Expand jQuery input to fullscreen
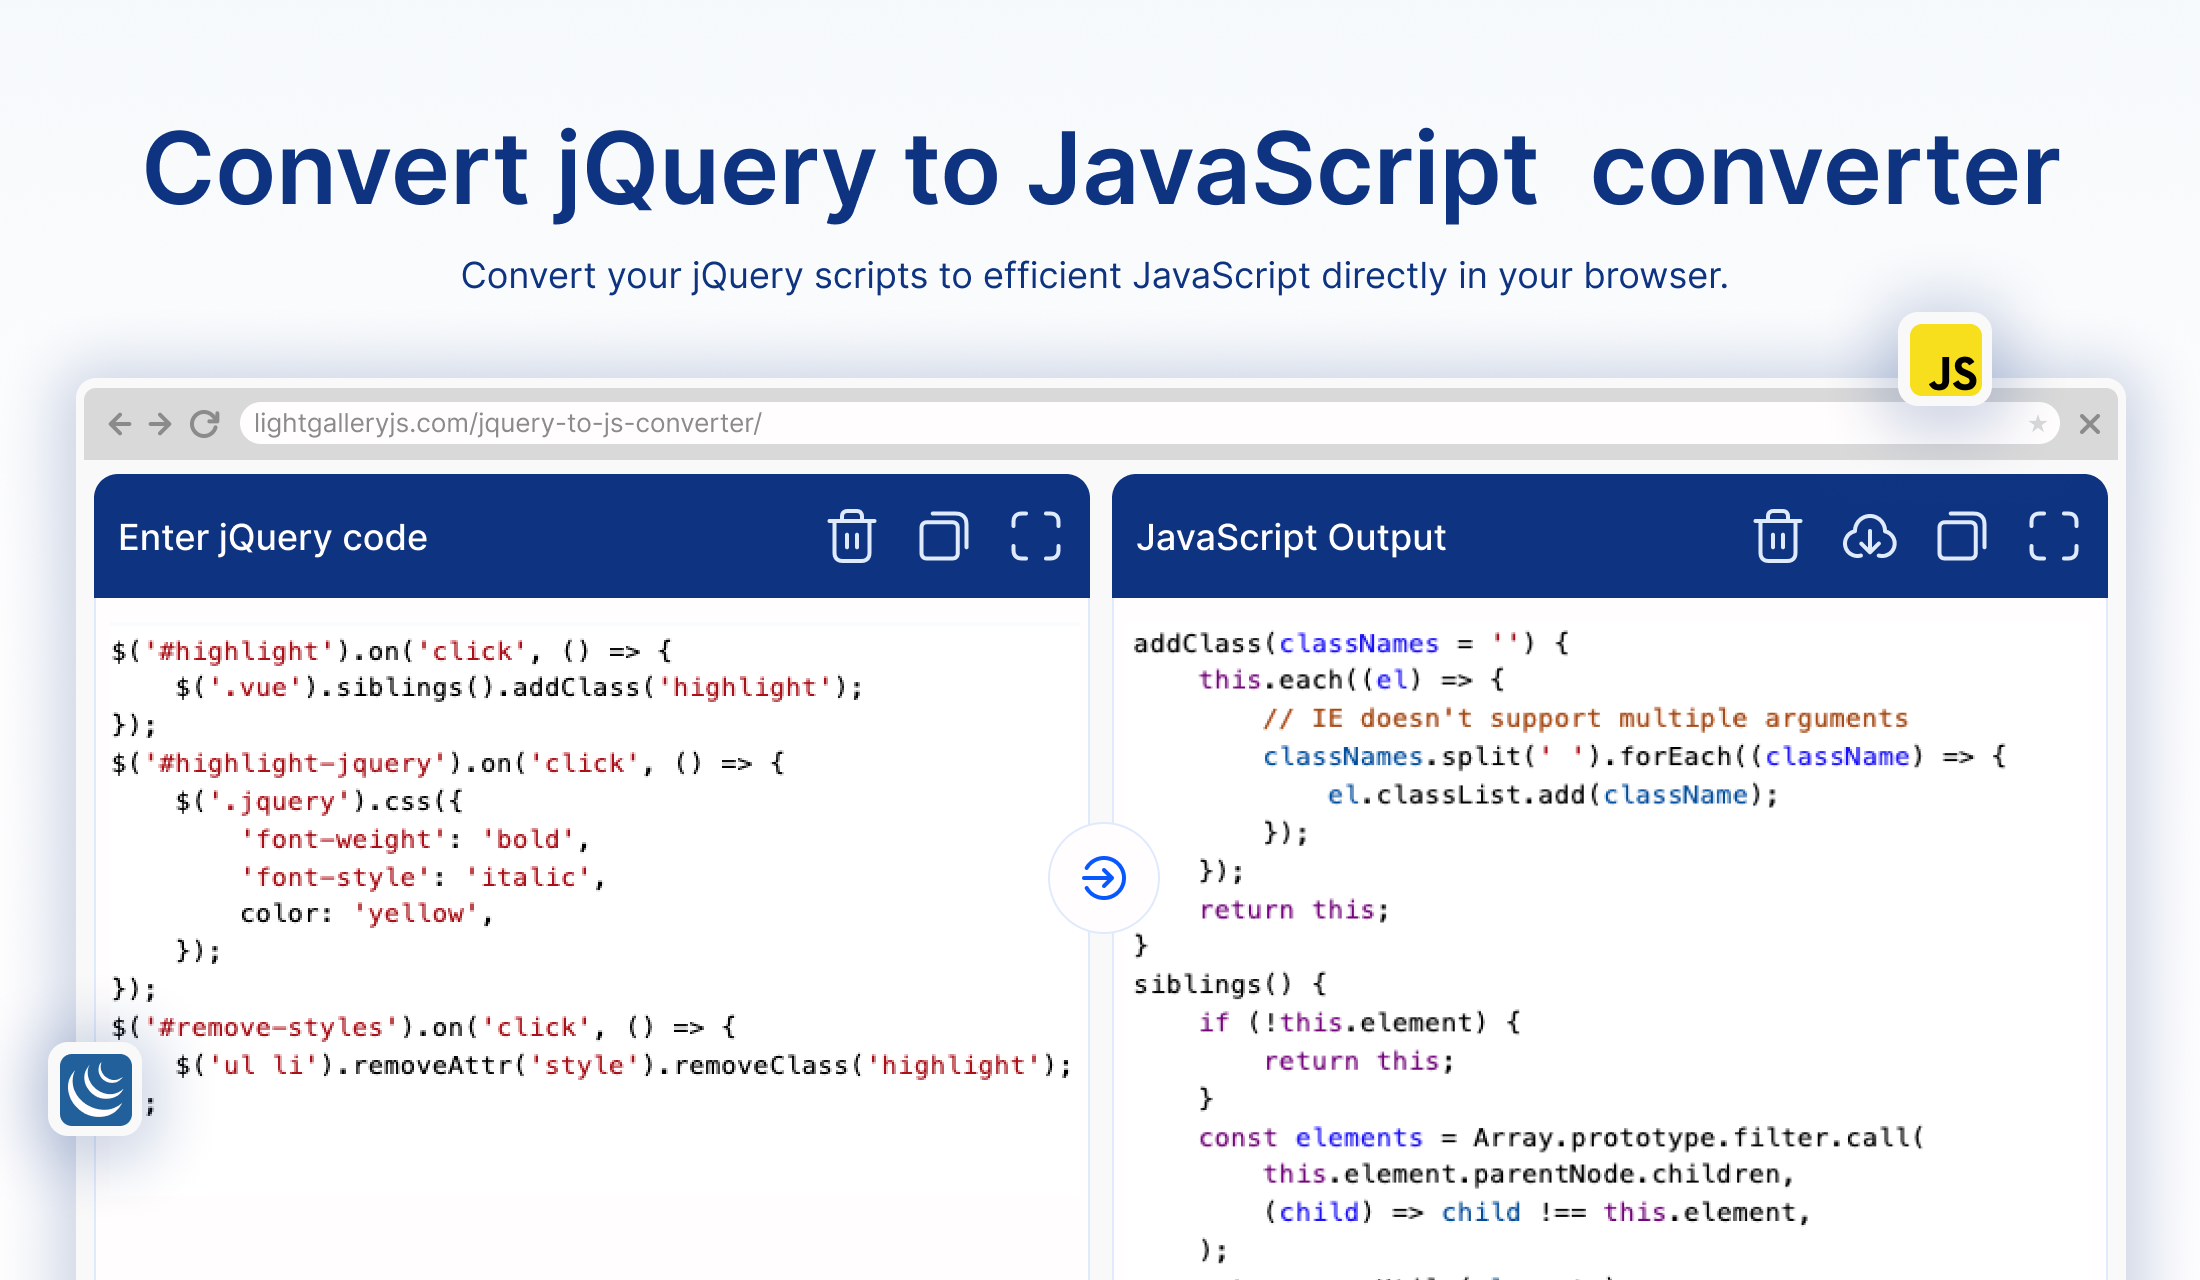This screenshot has width=2200, height=1280. [1036, 537]
